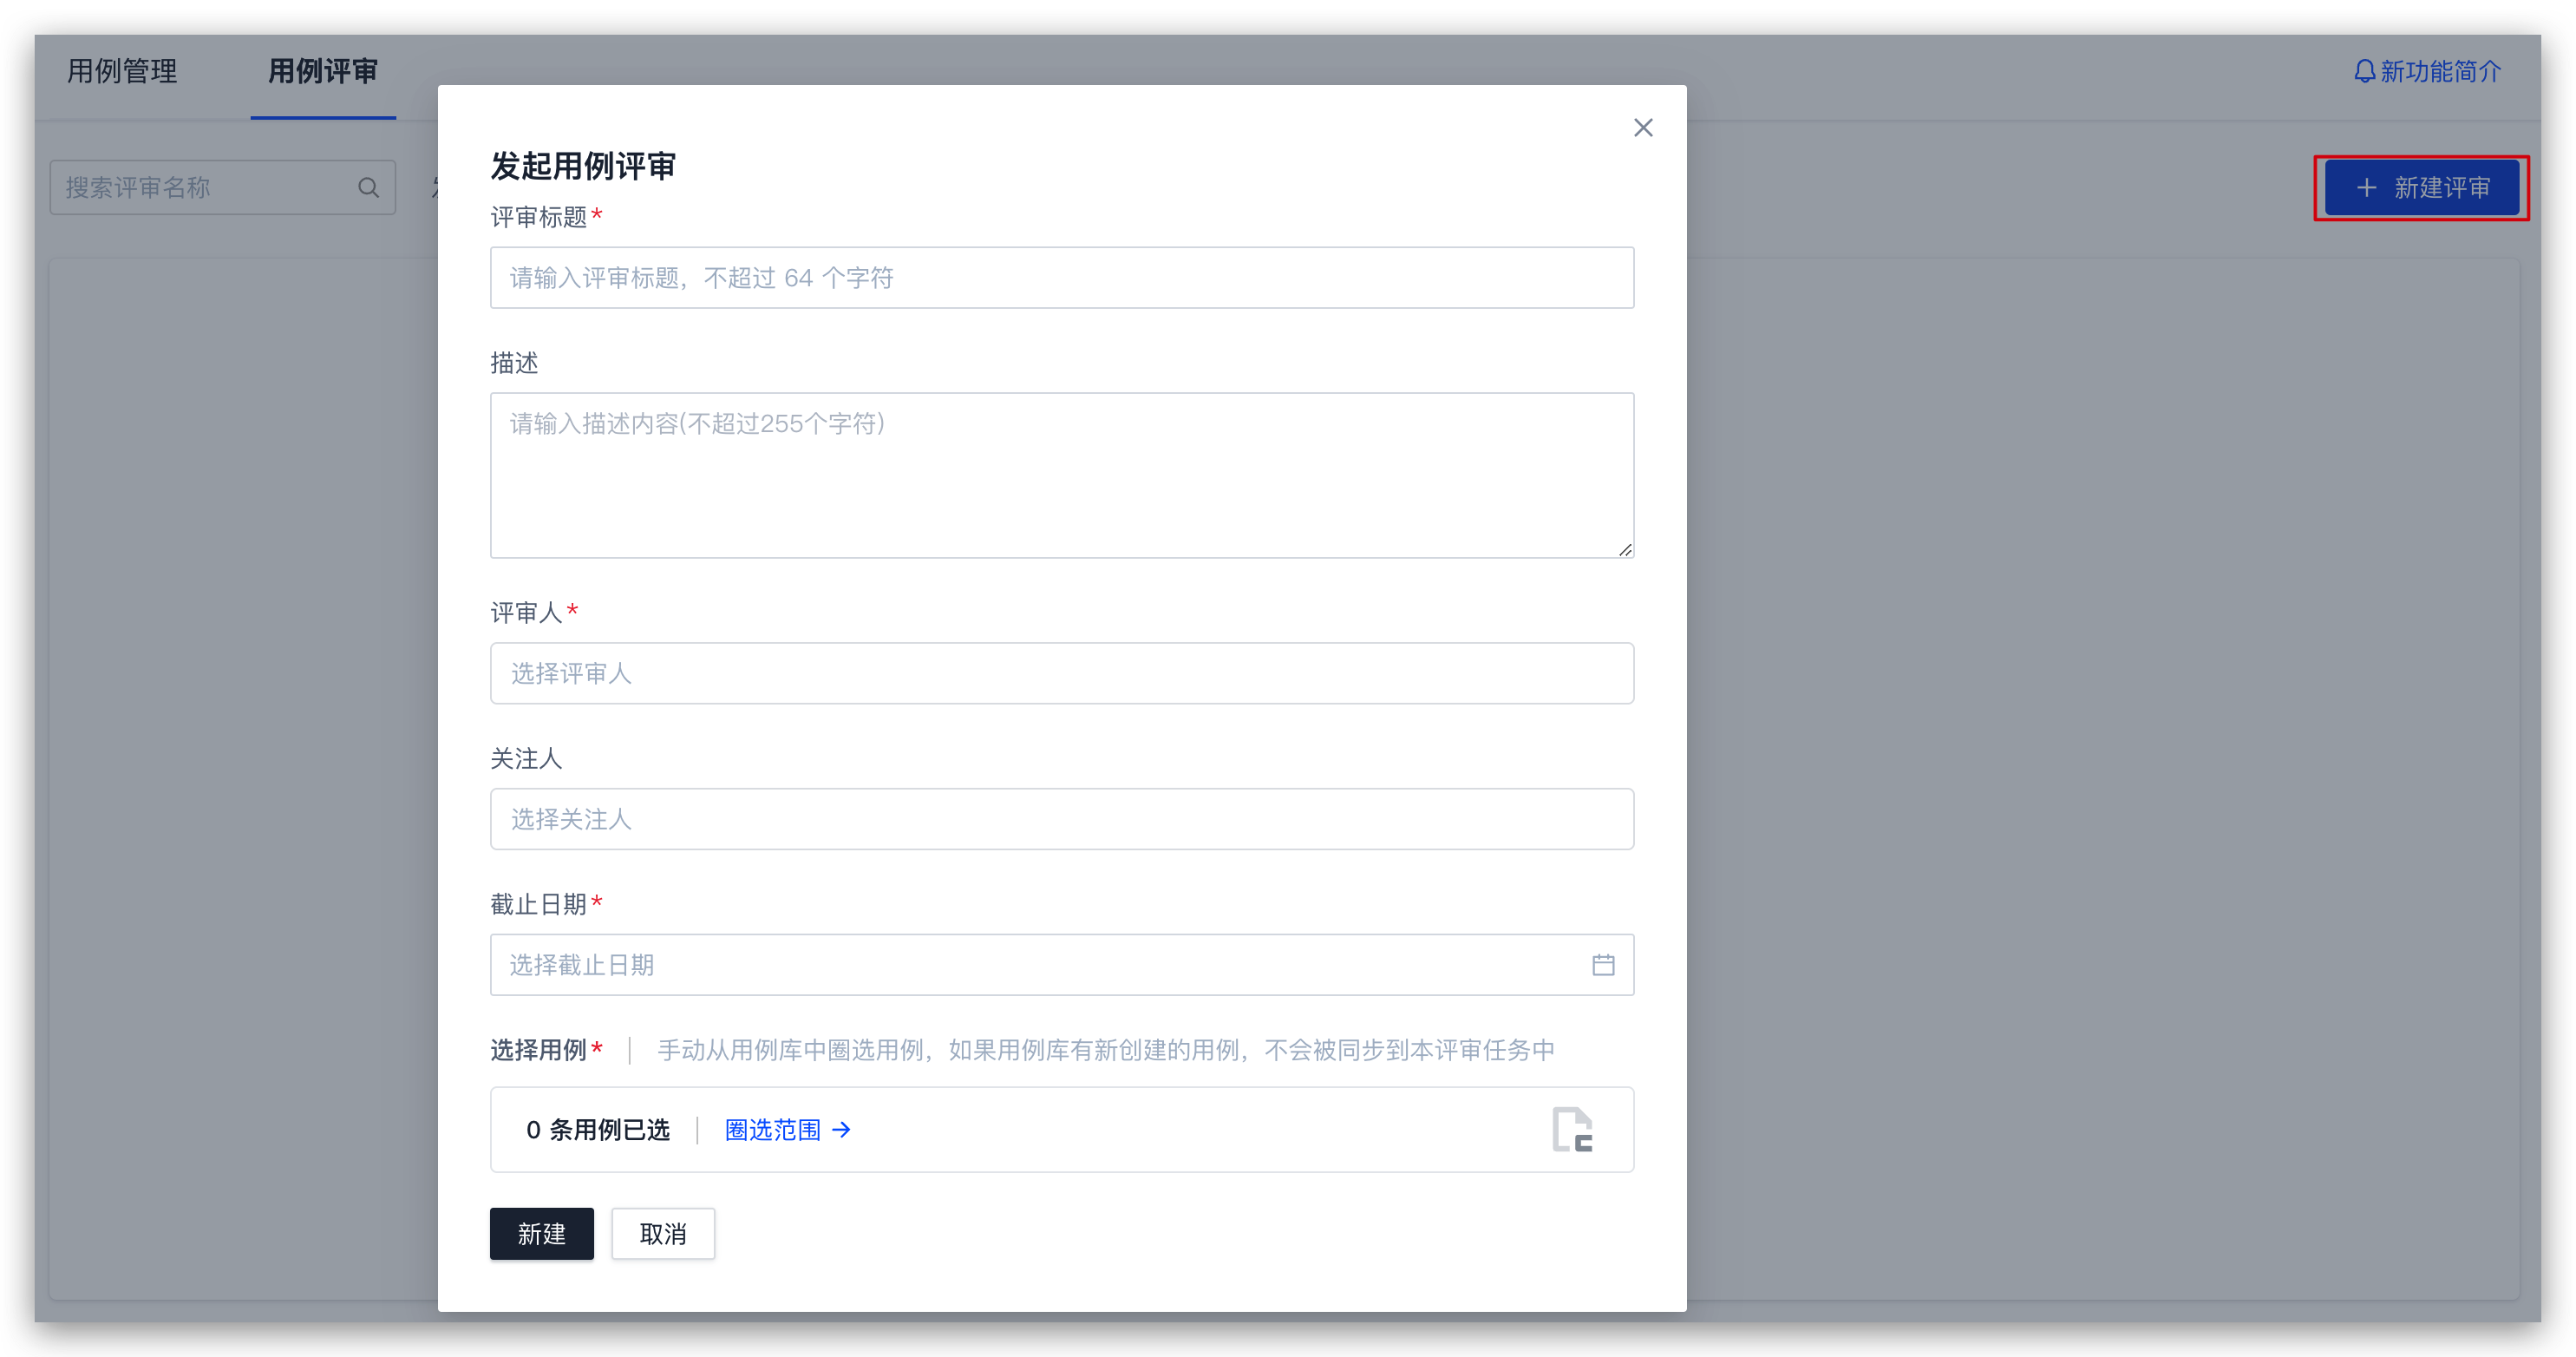Viewport: 2576px width, 1357px height.
Task: Focus the 搜索评审名称 search box
Action: 222,188
